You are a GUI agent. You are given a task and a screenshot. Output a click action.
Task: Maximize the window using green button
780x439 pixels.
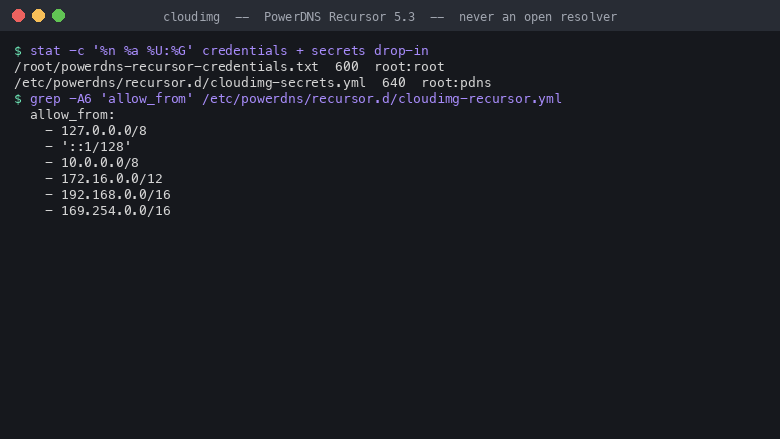58,16
